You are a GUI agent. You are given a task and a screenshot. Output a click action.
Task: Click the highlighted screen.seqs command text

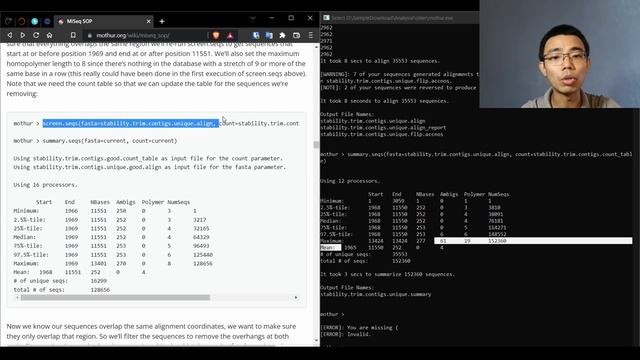pos(131,123)
